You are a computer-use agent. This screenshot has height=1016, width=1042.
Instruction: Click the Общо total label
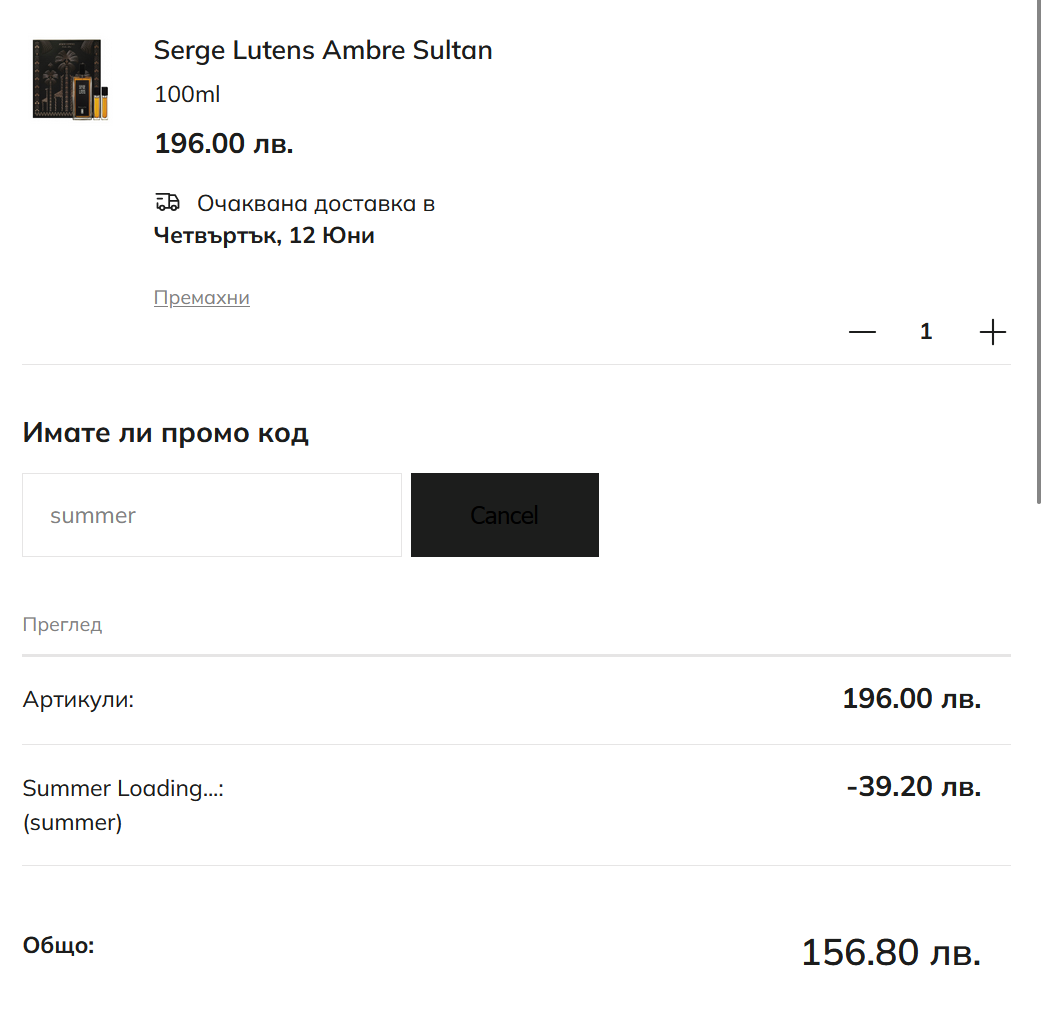coord(58,946)
